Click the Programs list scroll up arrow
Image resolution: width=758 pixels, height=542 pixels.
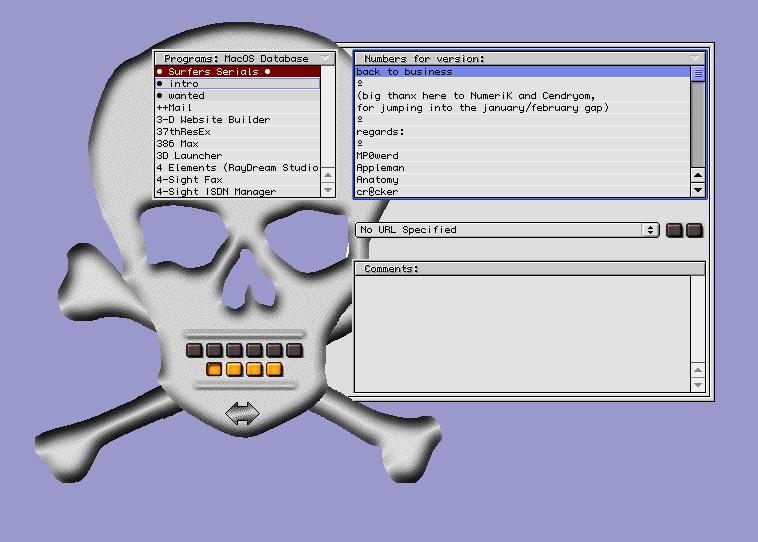[328, 175]
